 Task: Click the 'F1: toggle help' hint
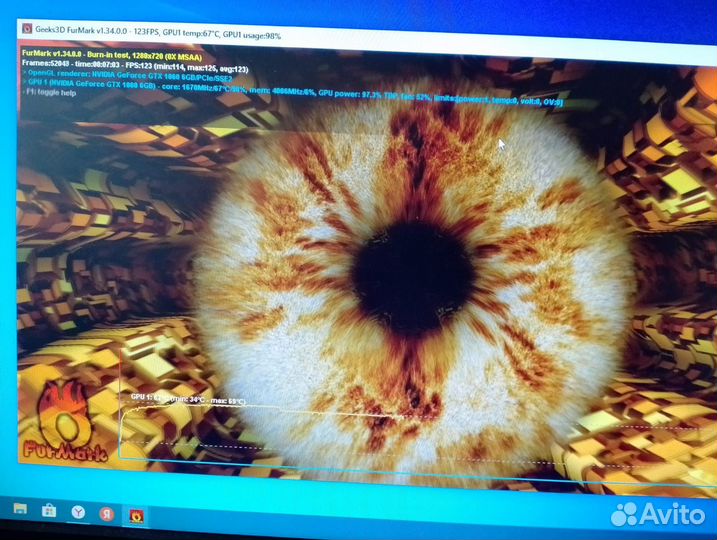tap(49, 92)
